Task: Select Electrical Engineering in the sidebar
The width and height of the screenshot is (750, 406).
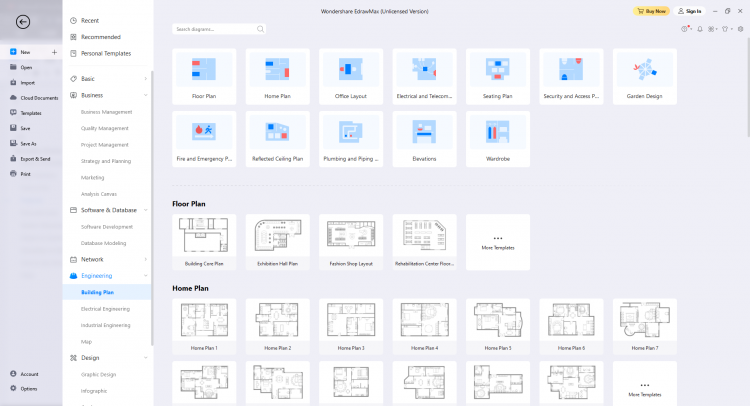Action: coord(105,309)
